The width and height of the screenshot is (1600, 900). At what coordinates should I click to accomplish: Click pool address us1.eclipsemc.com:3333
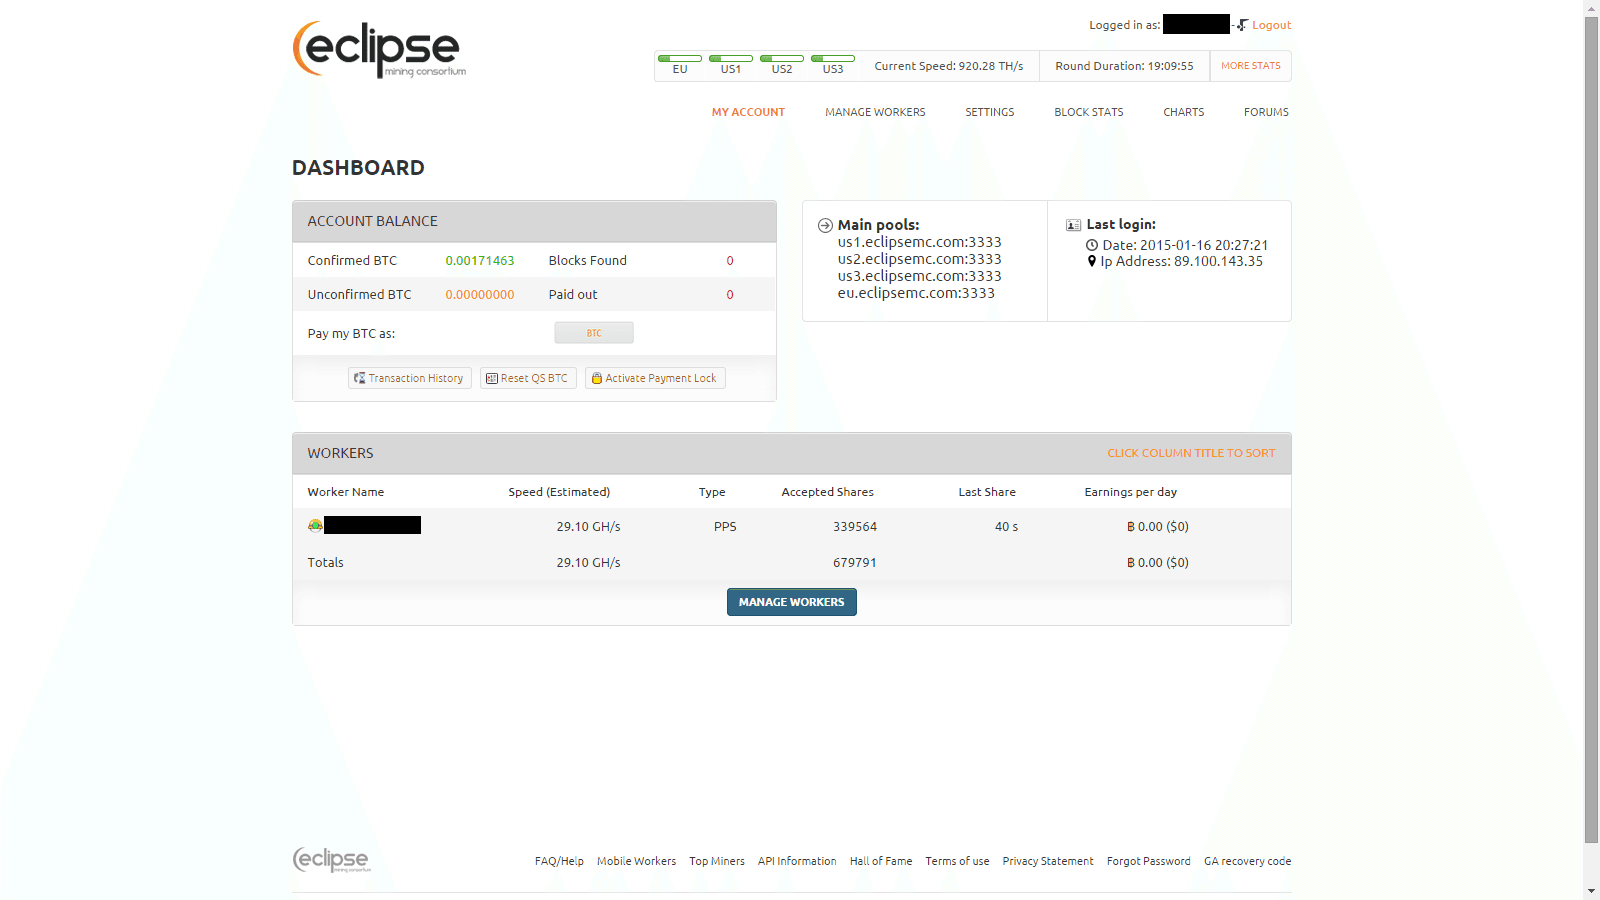coord(920,242)
